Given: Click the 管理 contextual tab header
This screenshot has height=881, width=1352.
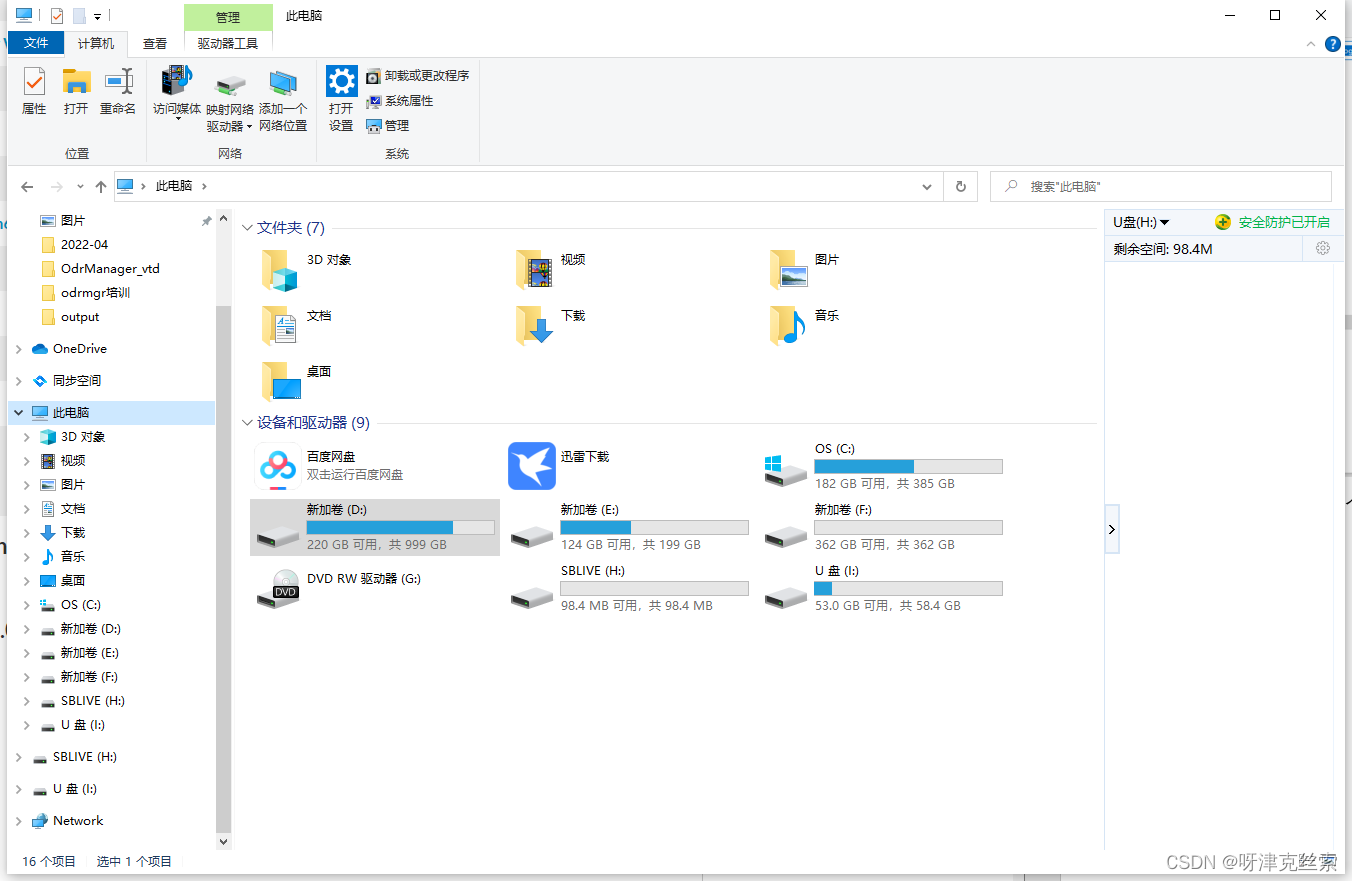Looking at the screenshot, I should pyautogui.click(x=228, y=17).
